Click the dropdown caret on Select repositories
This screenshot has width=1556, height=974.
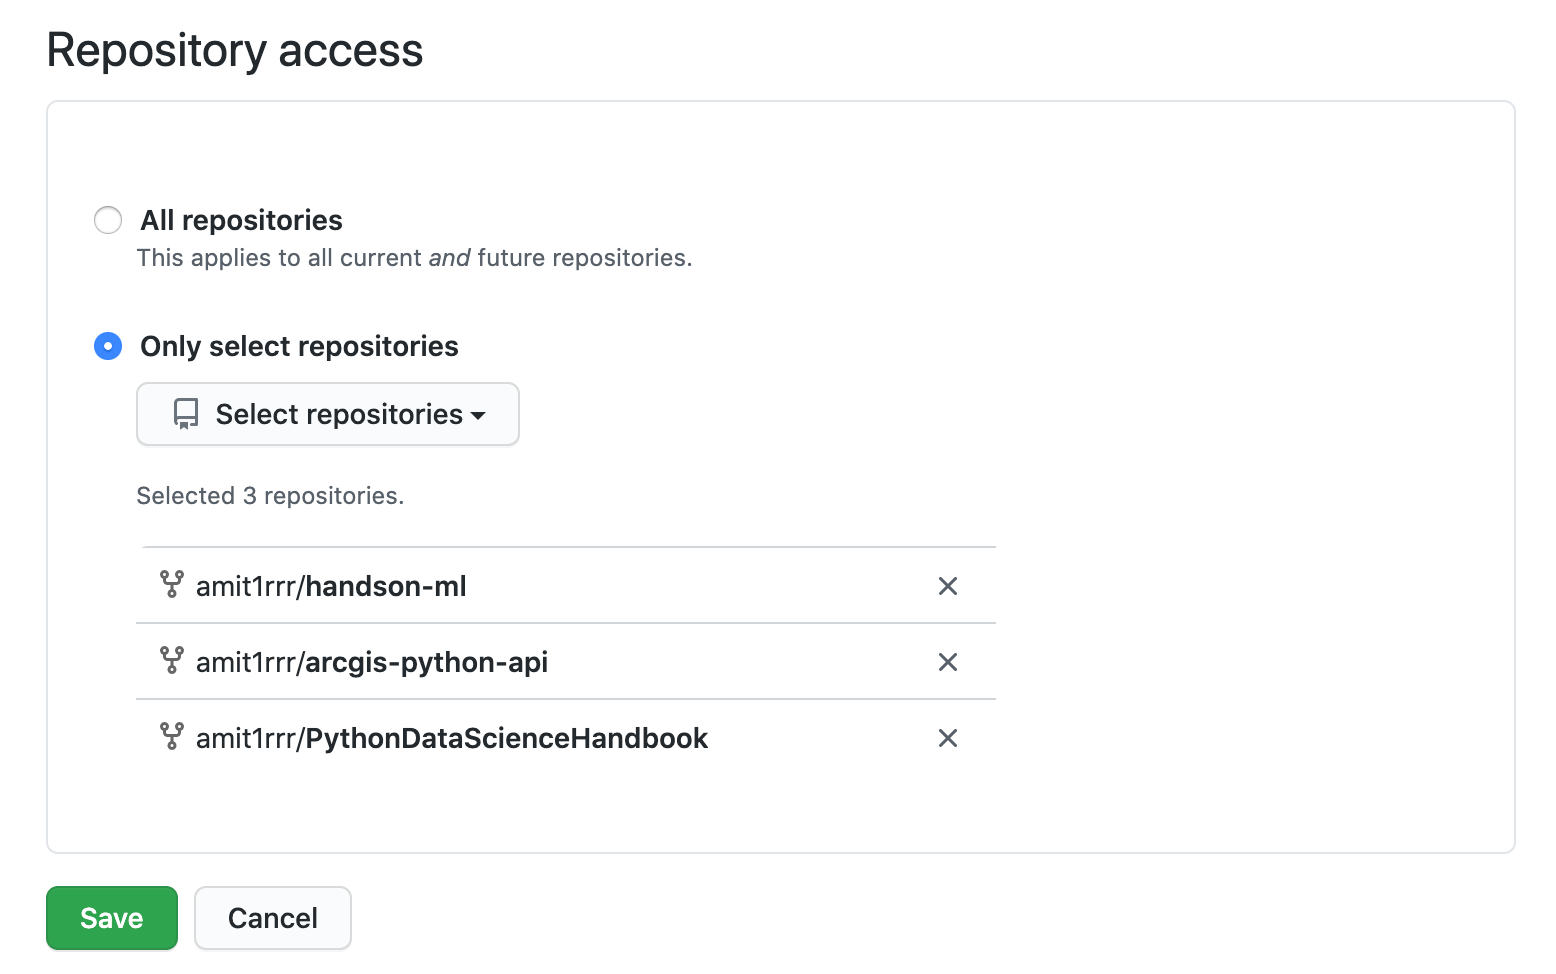coord(479,415)
